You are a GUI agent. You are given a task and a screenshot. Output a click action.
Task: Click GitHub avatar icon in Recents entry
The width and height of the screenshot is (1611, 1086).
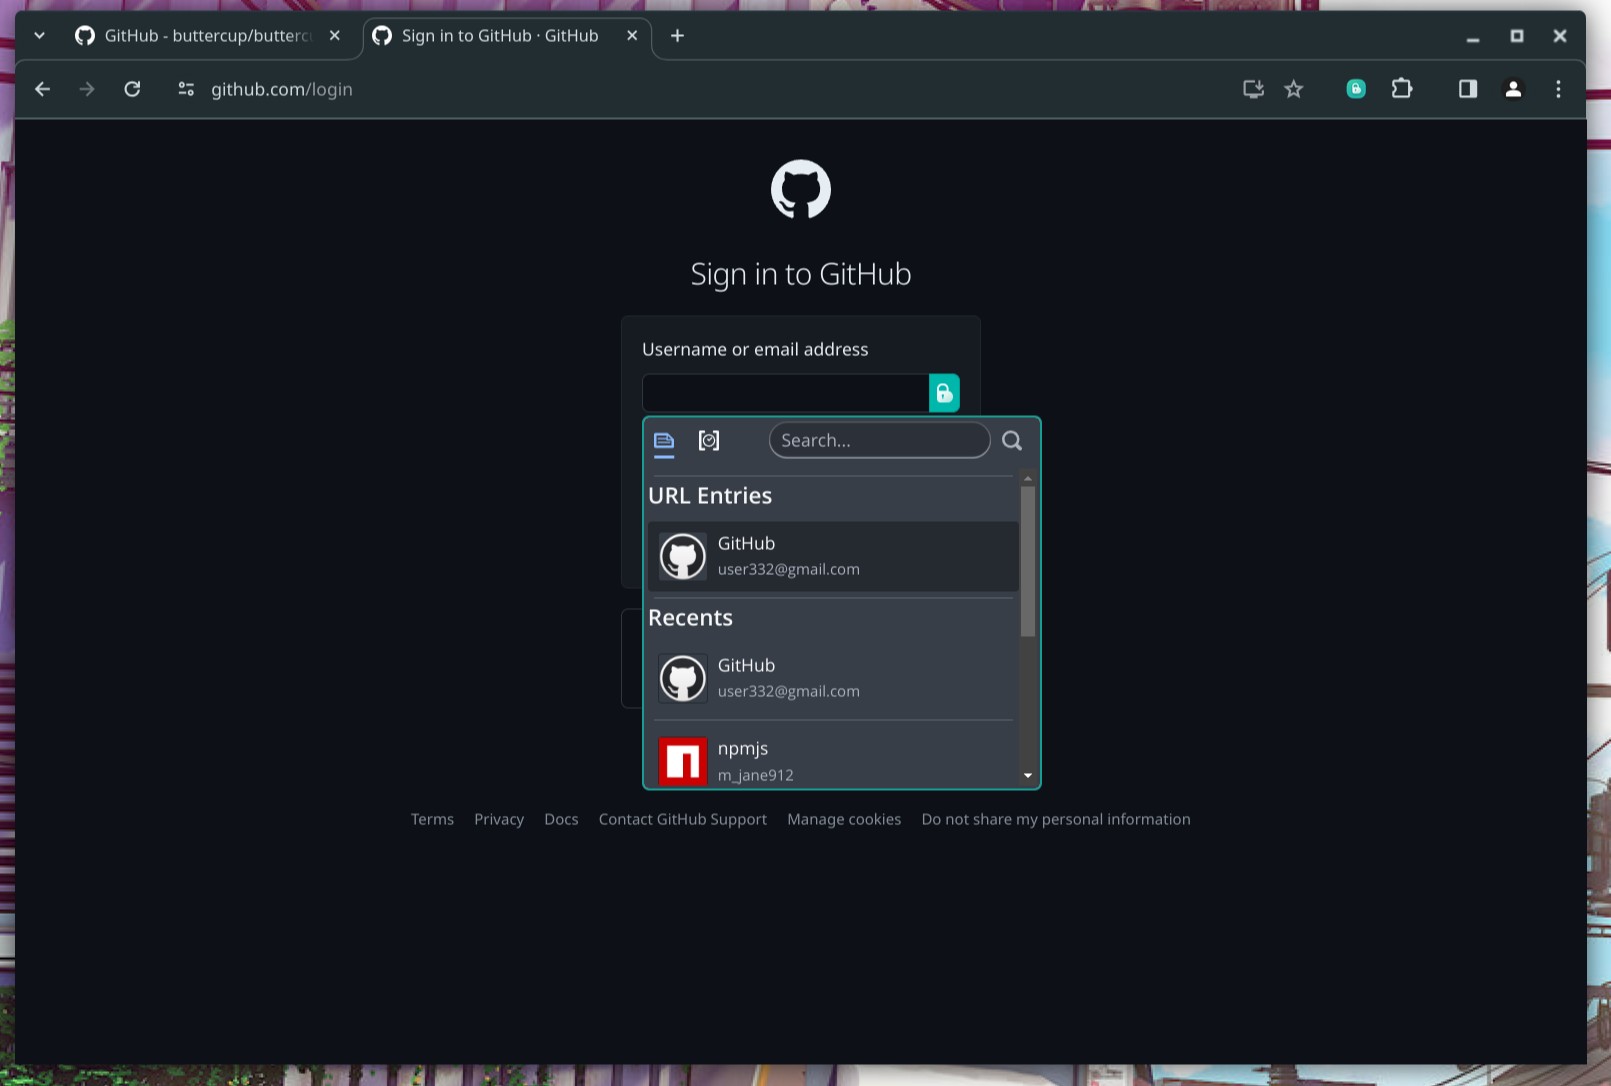(683, 679)
